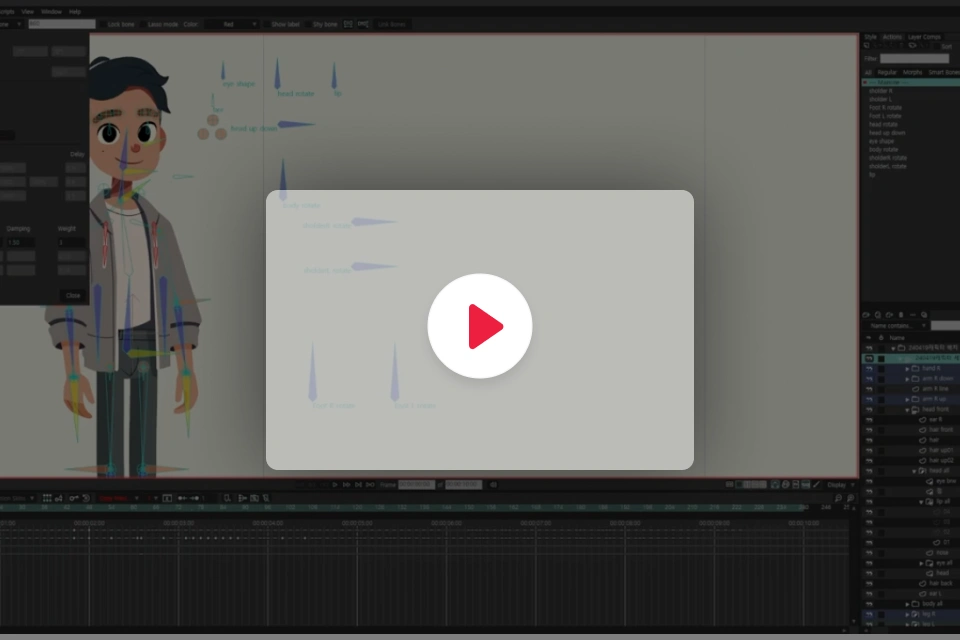
Task: Toggle visibility of 'hair front' layer
Action: 869,430
